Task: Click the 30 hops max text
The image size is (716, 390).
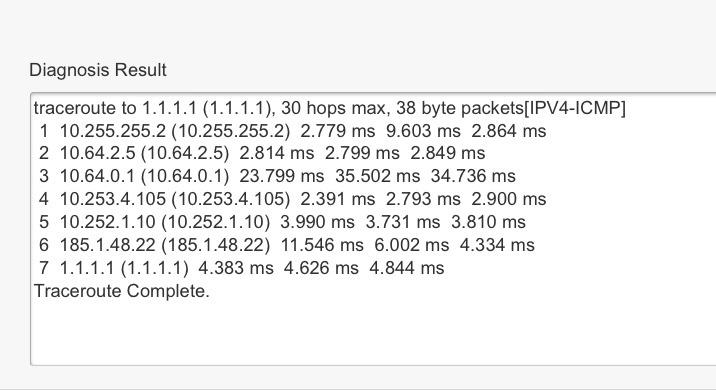Action: pyautogui.click(x=333, y=108)
